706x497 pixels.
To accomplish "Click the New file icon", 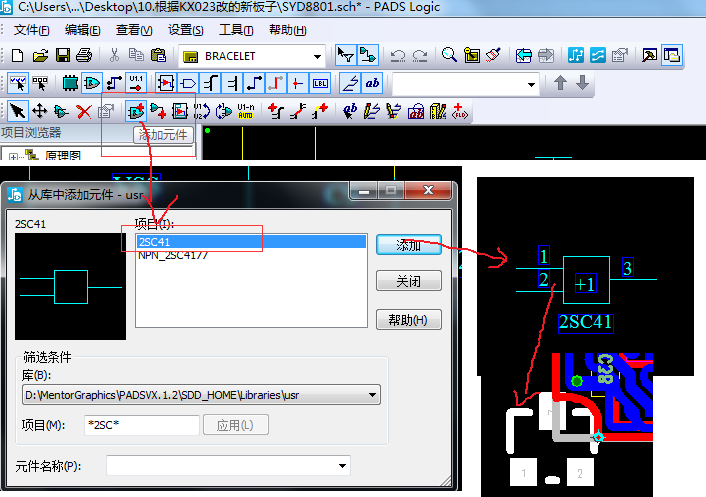I will pos(17,56).
